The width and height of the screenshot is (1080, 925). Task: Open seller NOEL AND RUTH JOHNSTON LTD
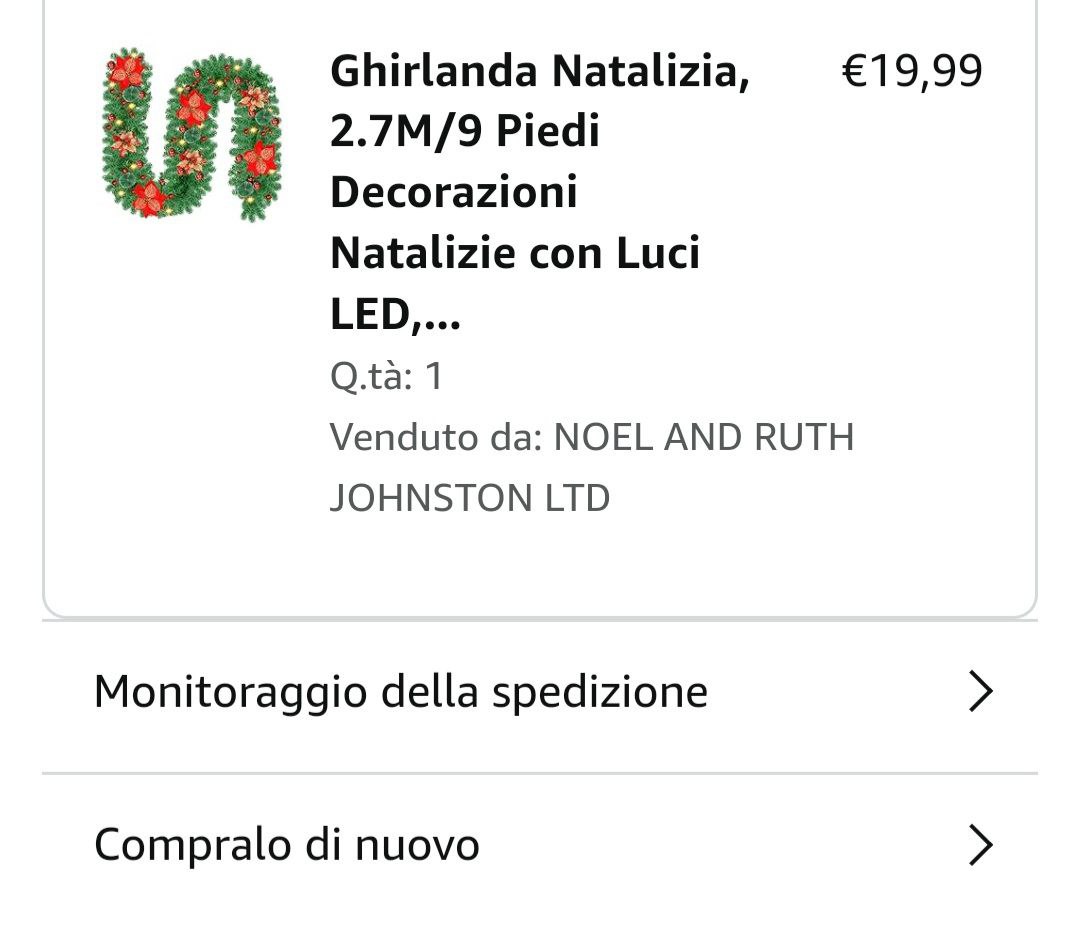click(703, 437)
